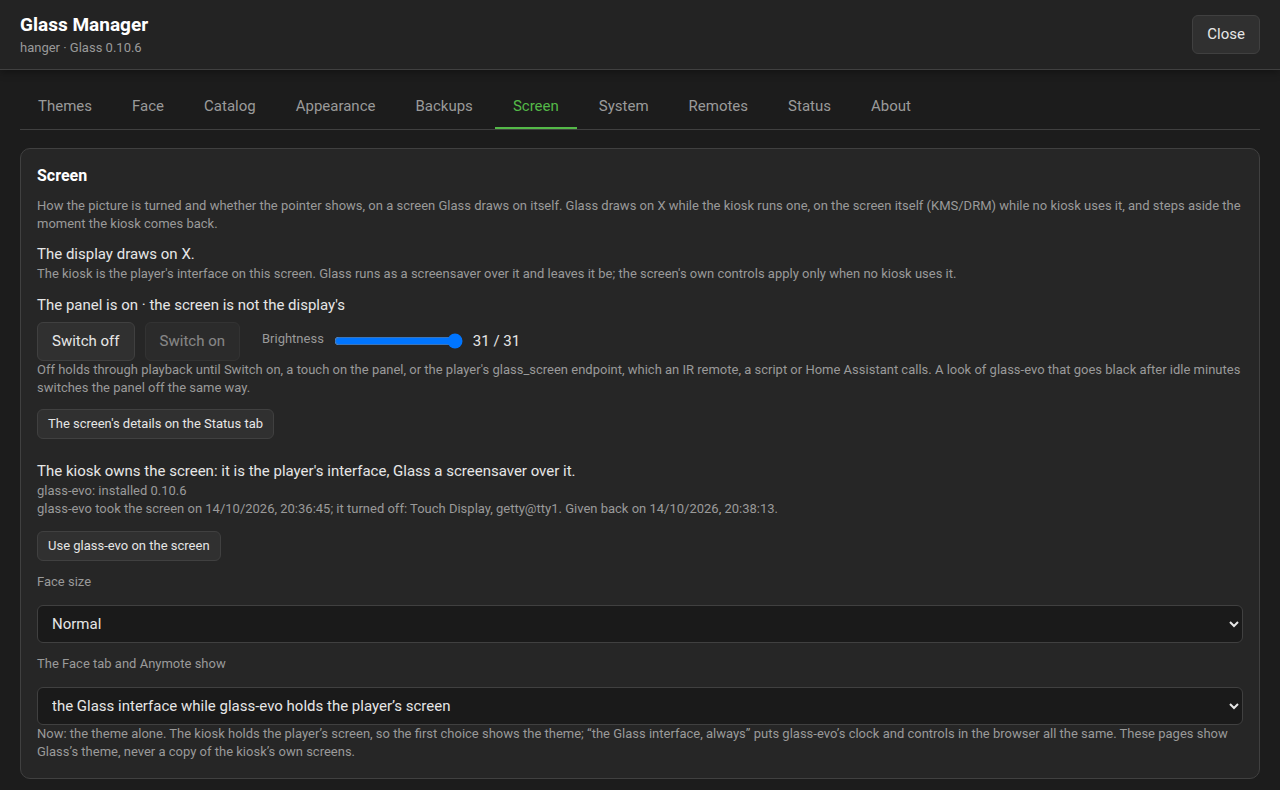Screen dimensions: 1280x790
Task: Click the Glass Manager title
Action: coord(84,25)
